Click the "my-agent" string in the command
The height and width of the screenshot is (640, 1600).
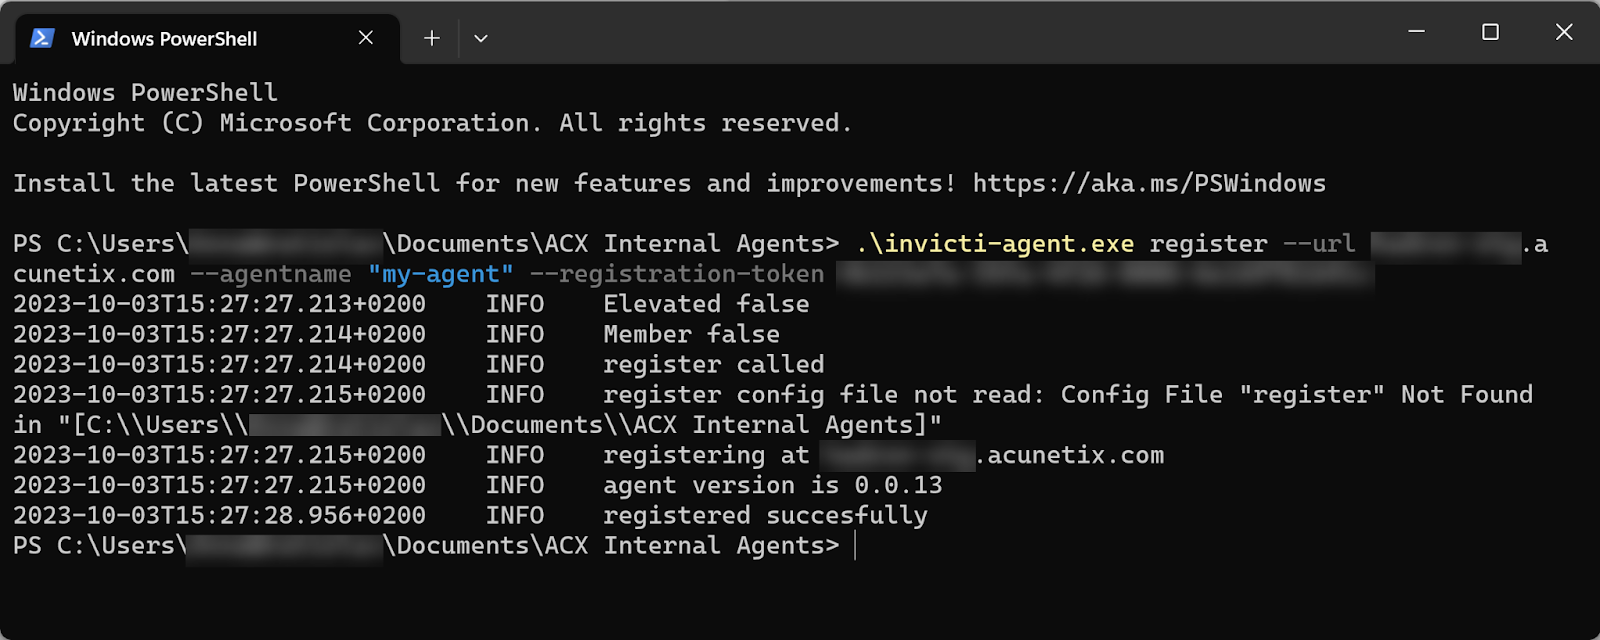(x=441, y=275)
